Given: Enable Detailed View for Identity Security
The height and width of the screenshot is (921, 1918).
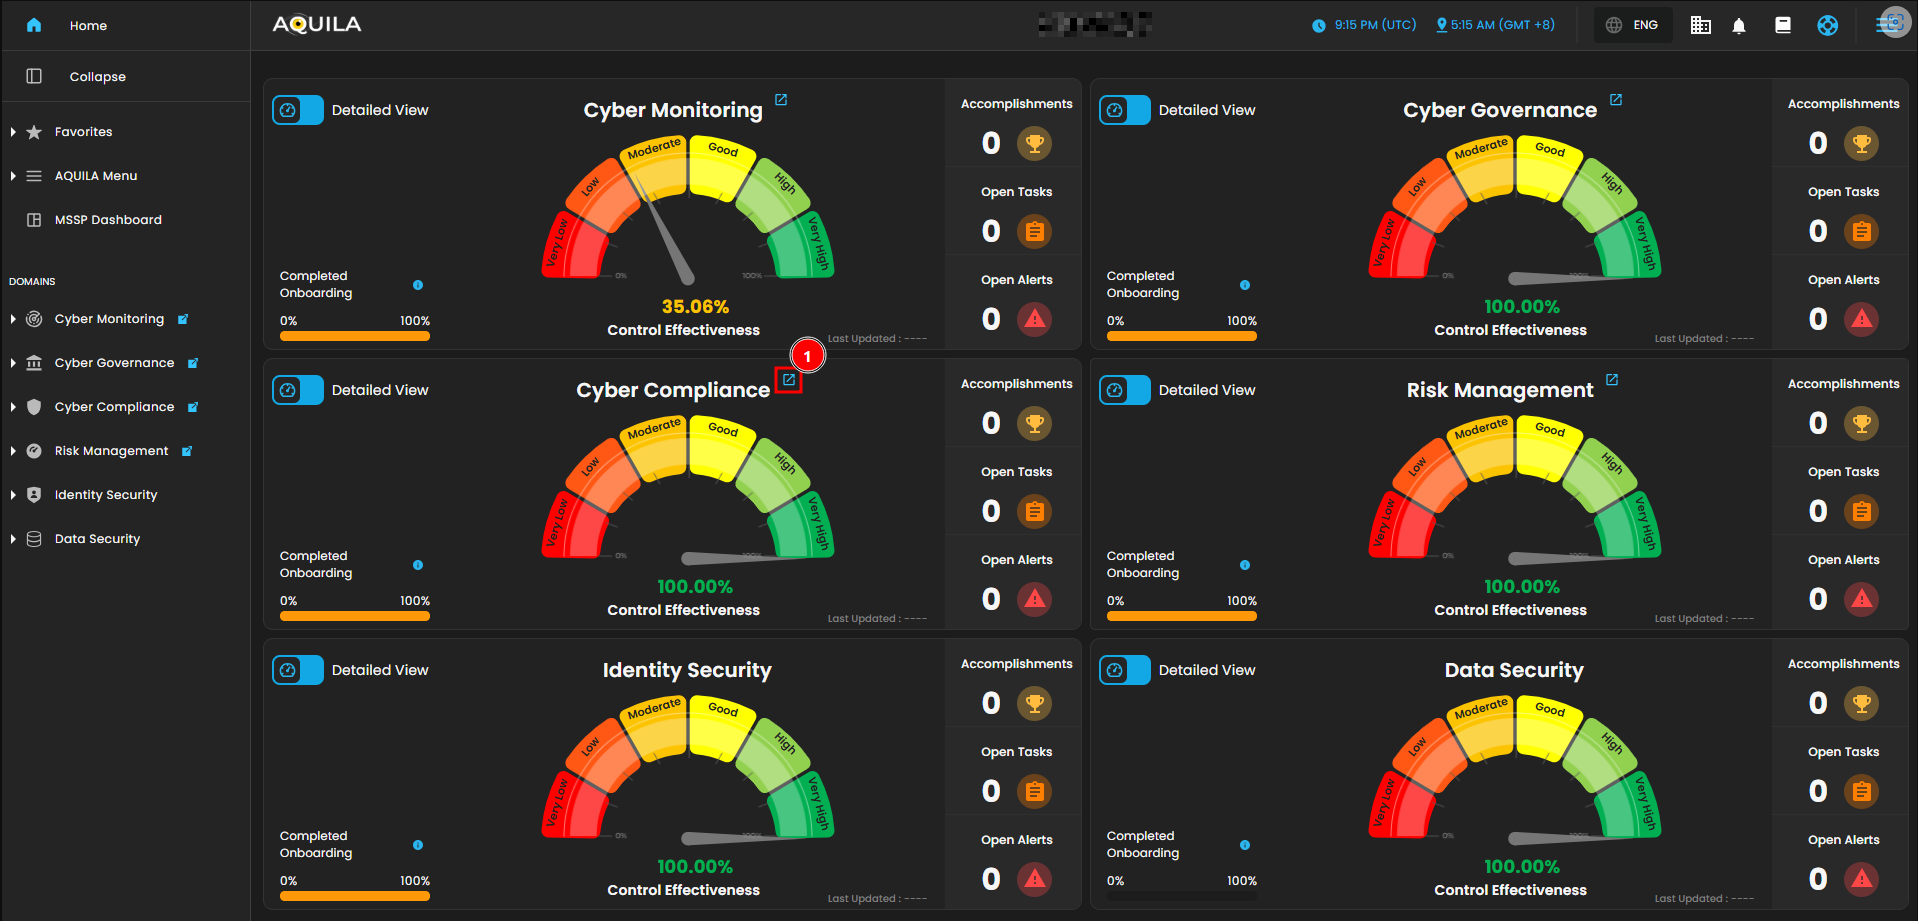Looking at the screenshot, I should click(x=298, y=670).
